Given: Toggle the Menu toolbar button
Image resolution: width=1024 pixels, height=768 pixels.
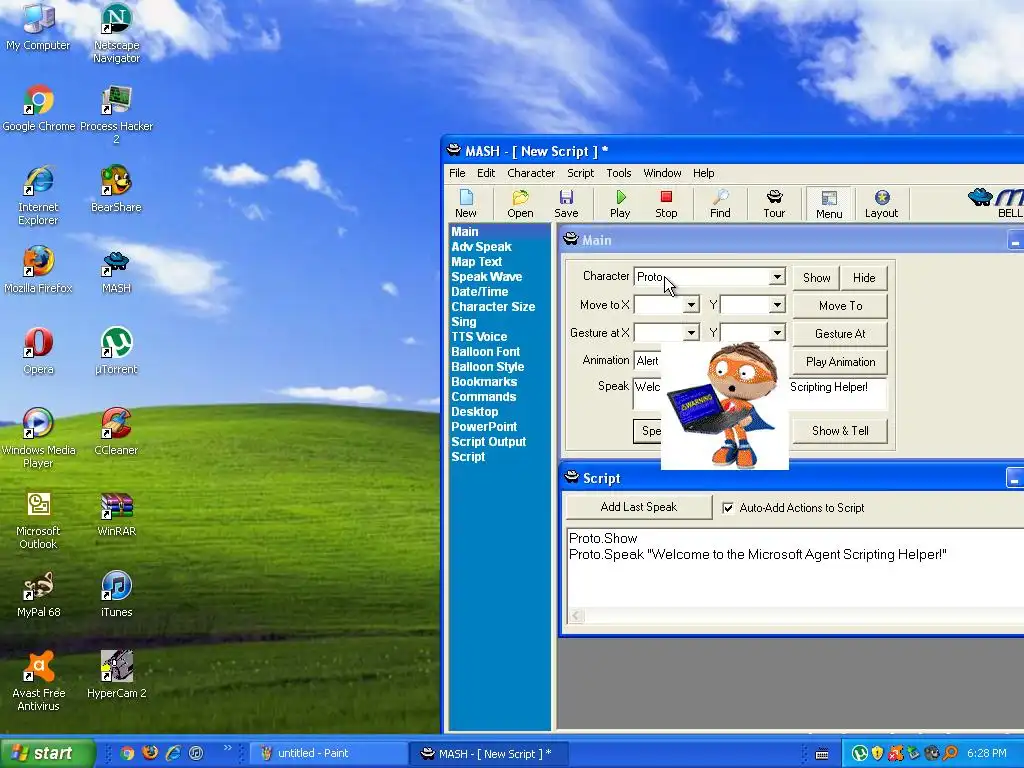Looking at the screenshot, I should coord(829,204).
